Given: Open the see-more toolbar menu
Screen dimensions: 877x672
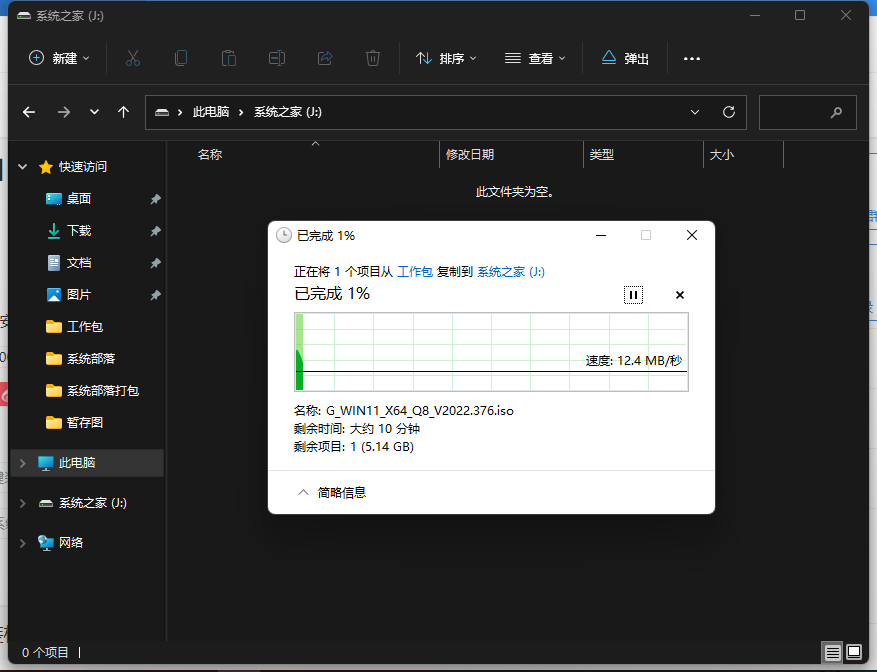Looking at the screenshot, I should click(x=691, y=58).
